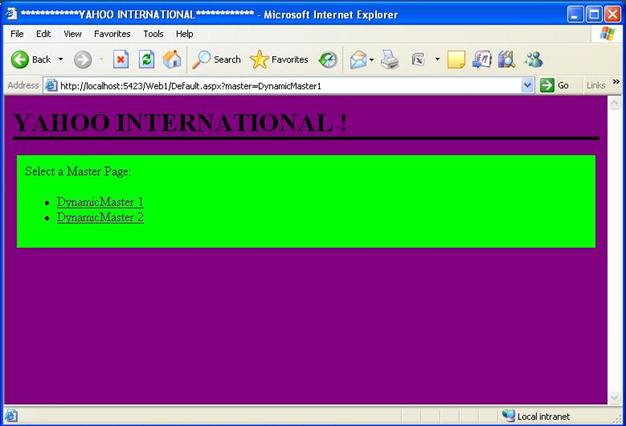Click the page icon in address bar

pyautogui.click(x=51, y=85)
